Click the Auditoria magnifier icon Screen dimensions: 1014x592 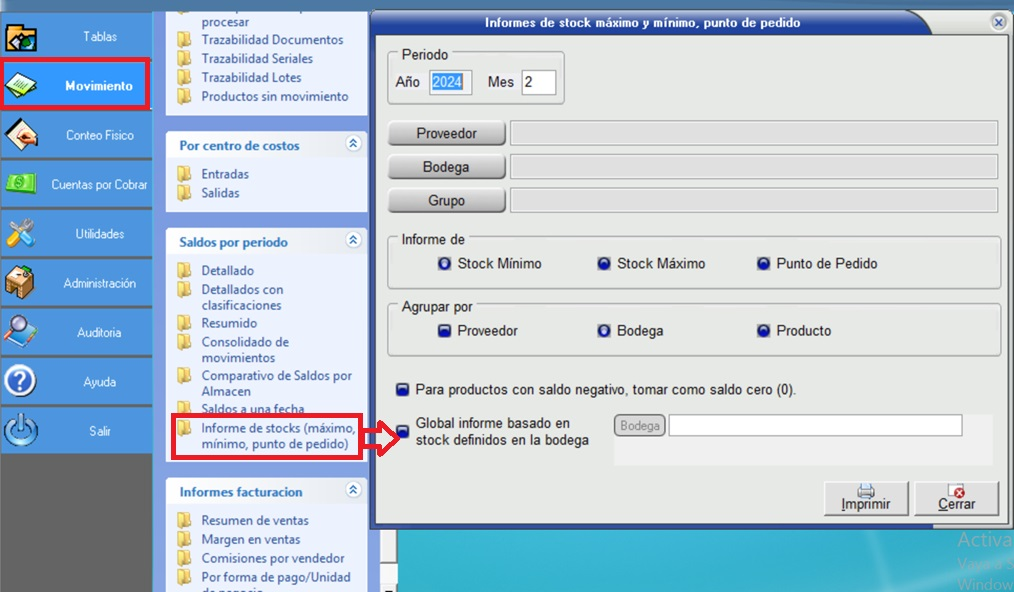coord(21,332)
